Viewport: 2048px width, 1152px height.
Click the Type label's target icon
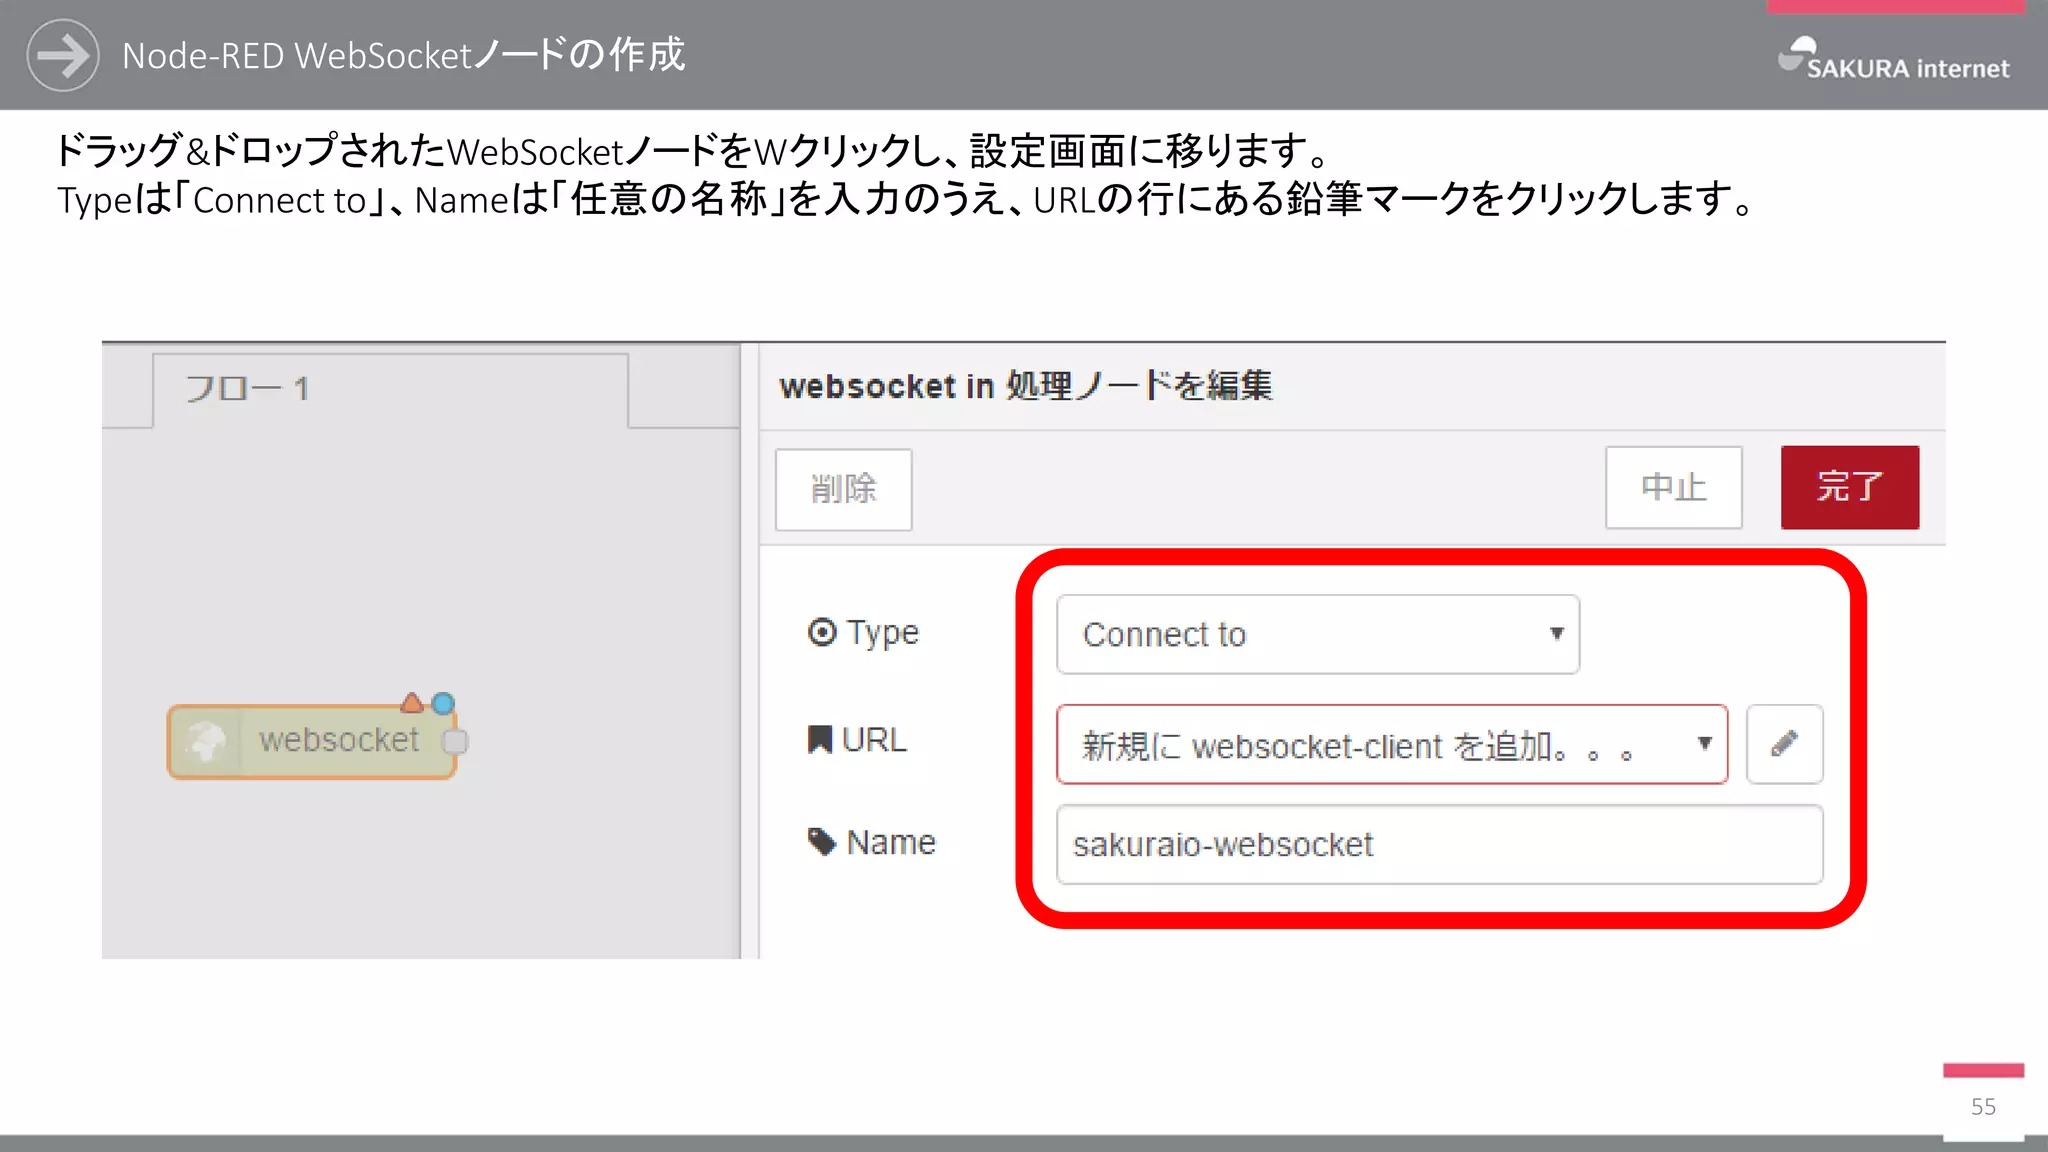pyautogui.click(x=821, y=632)
